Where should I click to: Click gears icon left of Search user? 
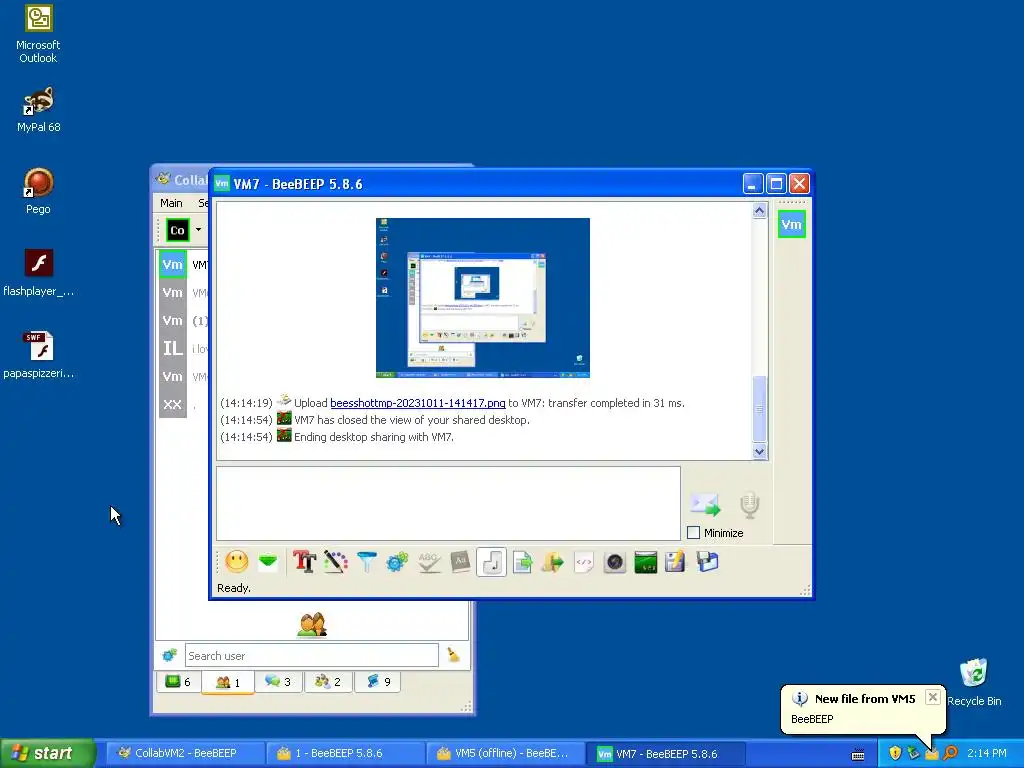[x=170, y=655]
